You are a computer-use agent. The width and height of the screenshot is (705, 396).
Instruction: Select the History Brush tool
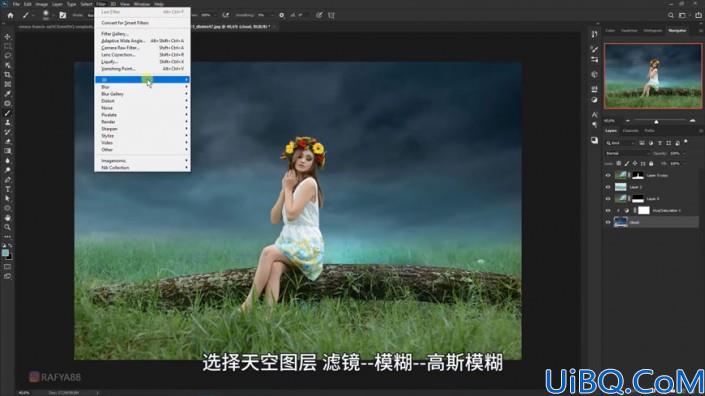click(x=8, y=132)
